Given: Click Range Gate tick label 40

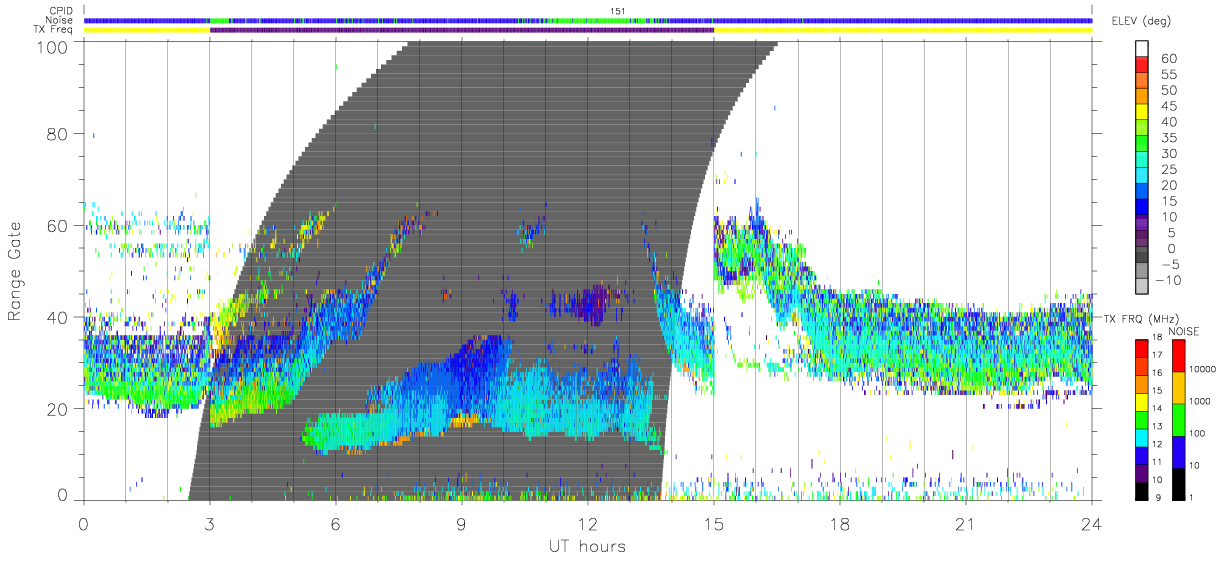Looking at the screenshot, I should tap(58, 317).
